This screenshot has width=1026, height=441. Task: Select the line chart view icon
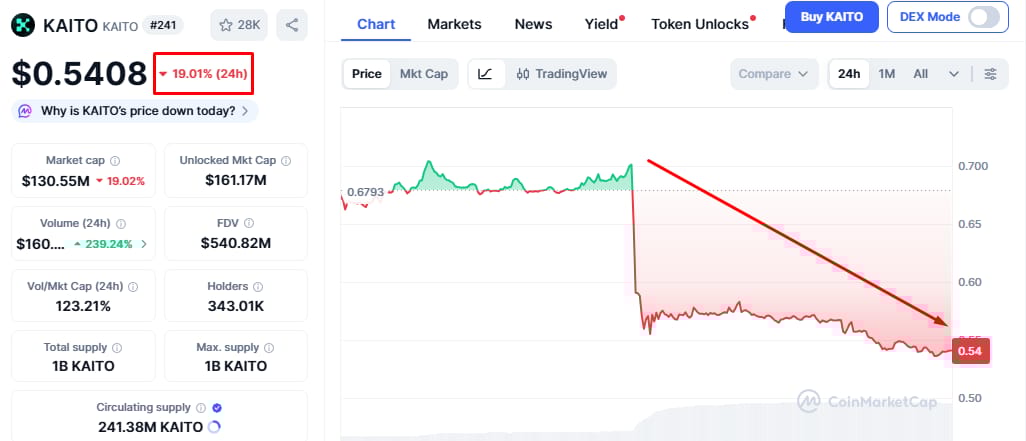click(485, 74)
